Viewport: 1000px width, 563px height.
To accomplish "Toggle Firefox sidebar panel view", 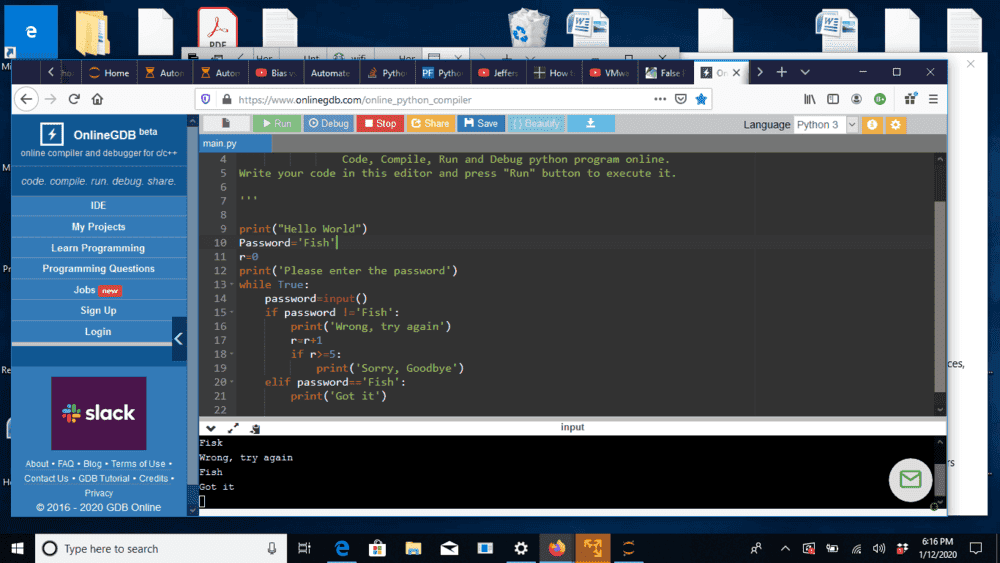I will tap(833, 99).
